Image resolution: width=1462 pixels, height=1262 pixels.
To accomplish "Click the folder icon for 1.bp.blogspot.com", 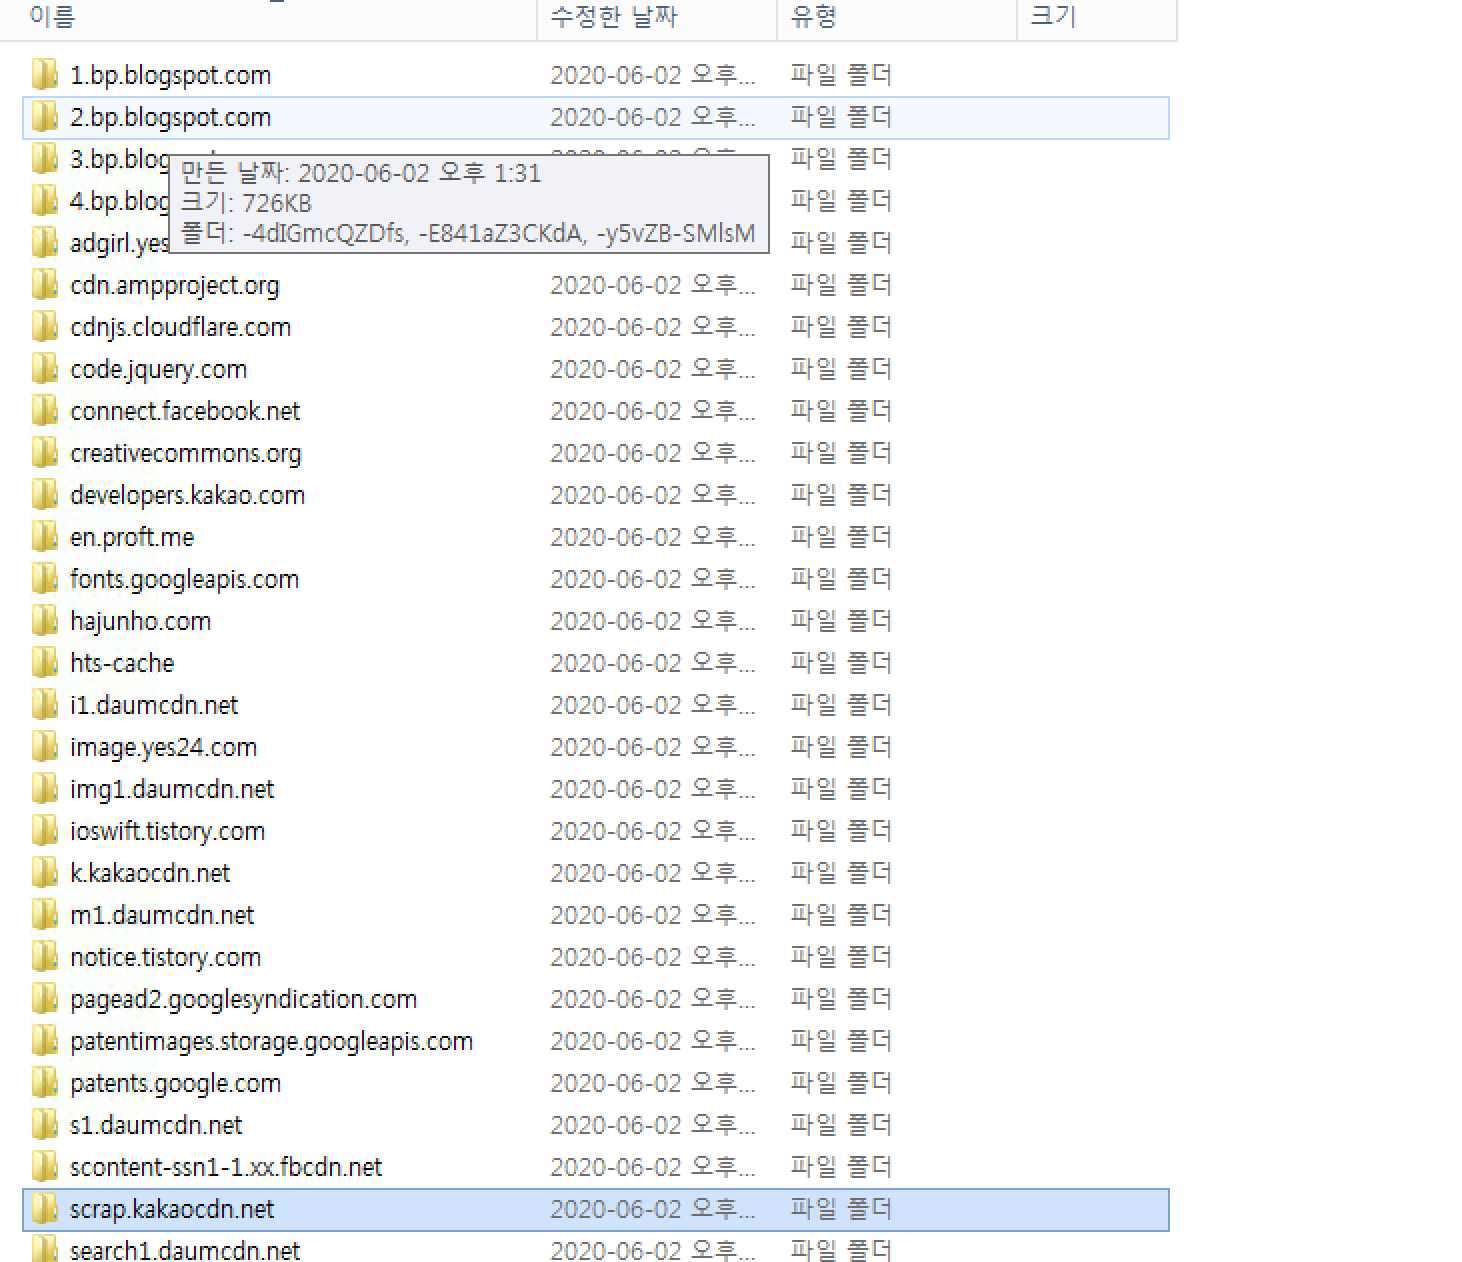I will point(44,74).
